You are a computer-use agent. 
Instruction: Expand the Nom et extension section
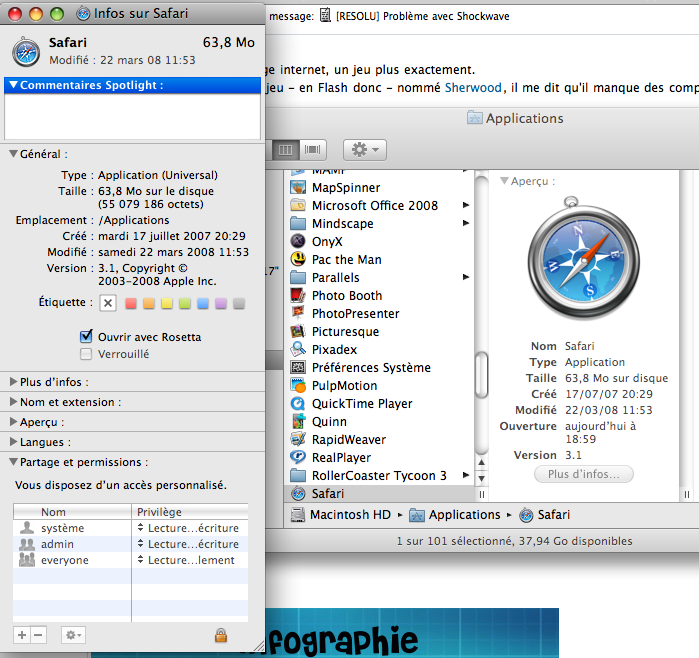pos(13,402)
